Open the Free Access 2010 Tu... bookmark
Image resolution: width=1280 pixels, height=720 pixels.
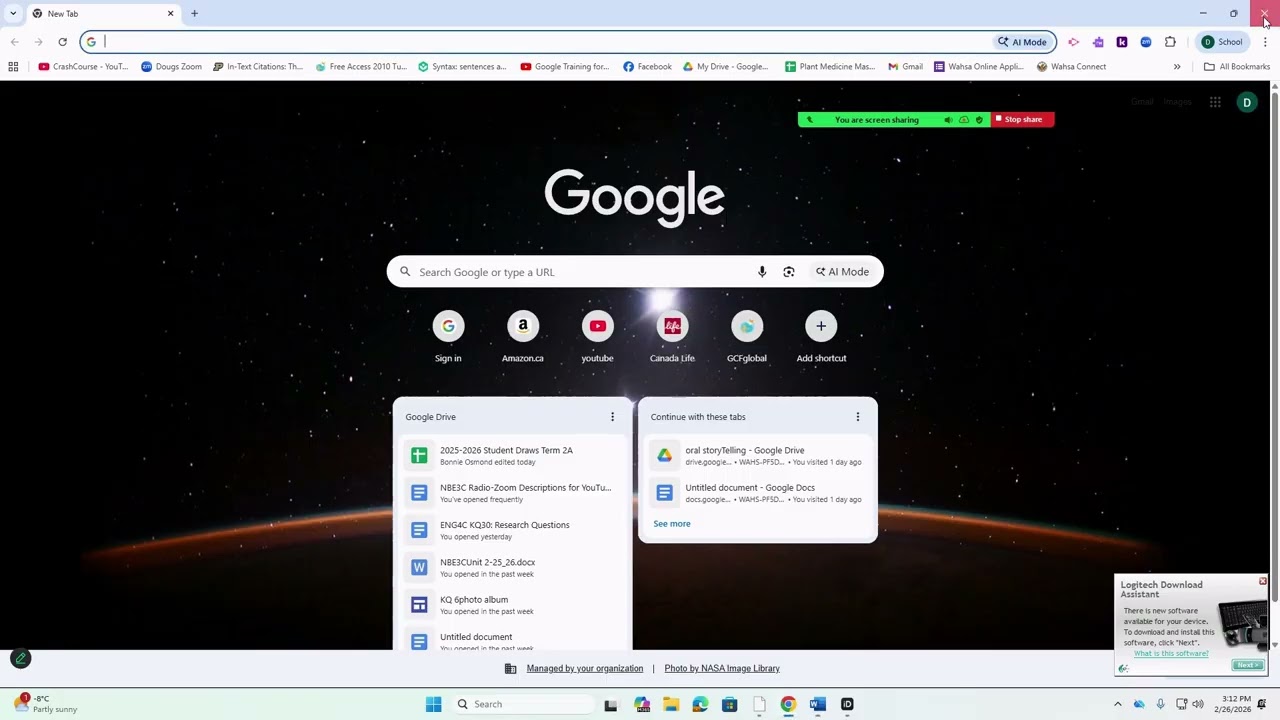pos(361,67)
